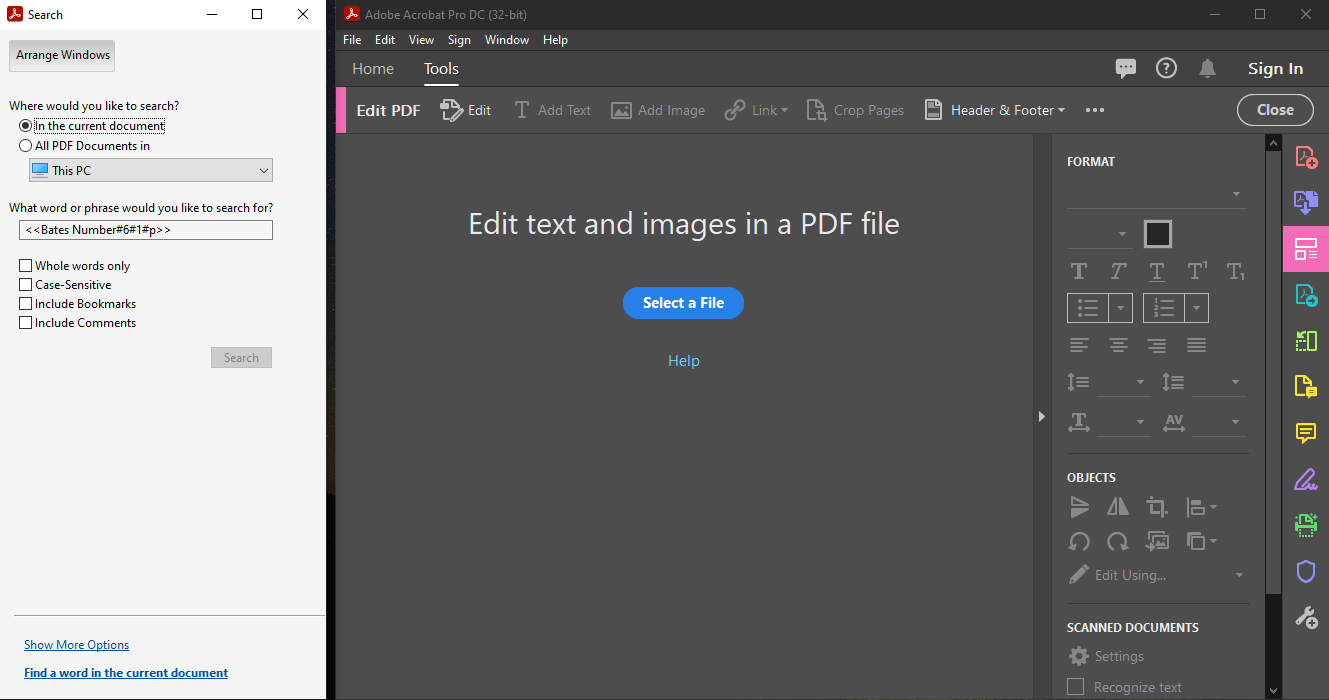Viewport: 1329px width, 700px height.
Task: Close the Edit PDF toolbar
Action: [x=1275, y=110]
